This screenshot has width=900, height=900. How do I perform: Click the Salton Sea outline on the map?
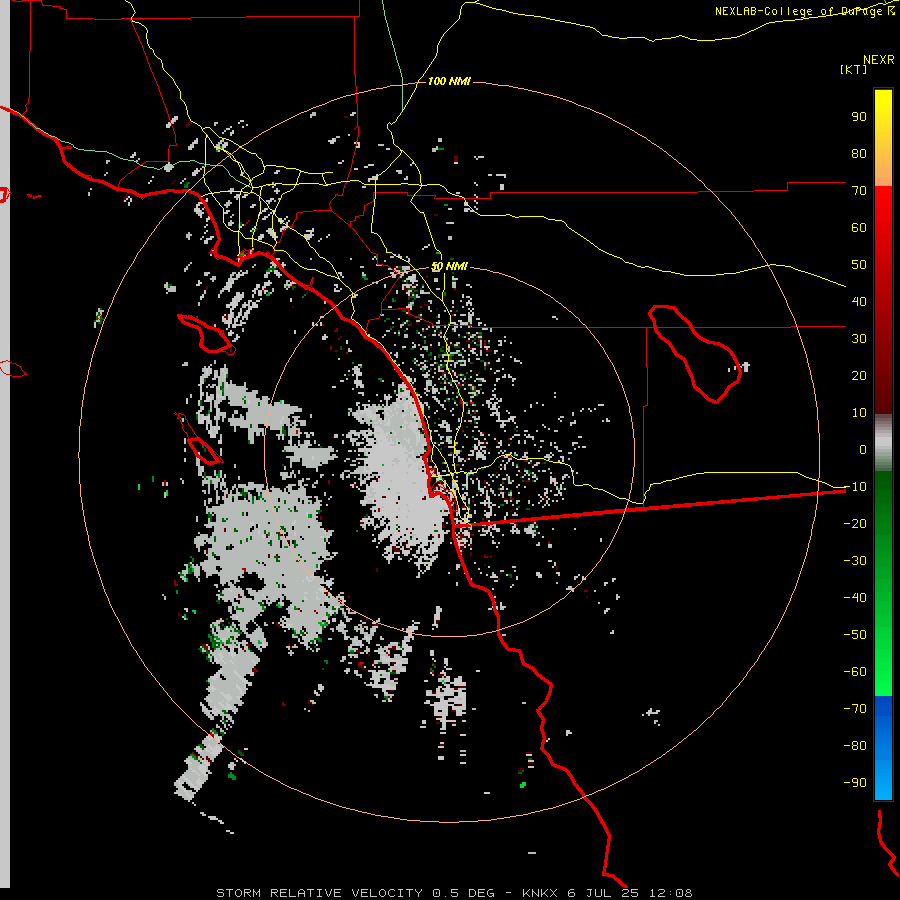tap(695, 354)
